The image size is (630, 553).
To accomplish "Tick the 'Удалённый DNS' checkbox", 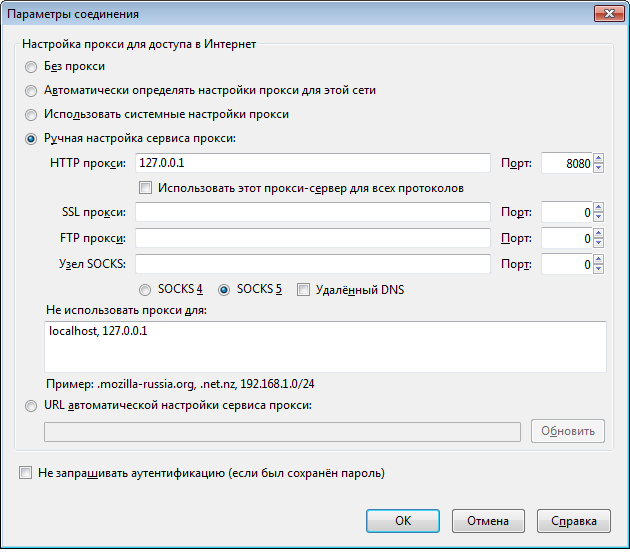I will pyautogui.click(x=303, y=290).
